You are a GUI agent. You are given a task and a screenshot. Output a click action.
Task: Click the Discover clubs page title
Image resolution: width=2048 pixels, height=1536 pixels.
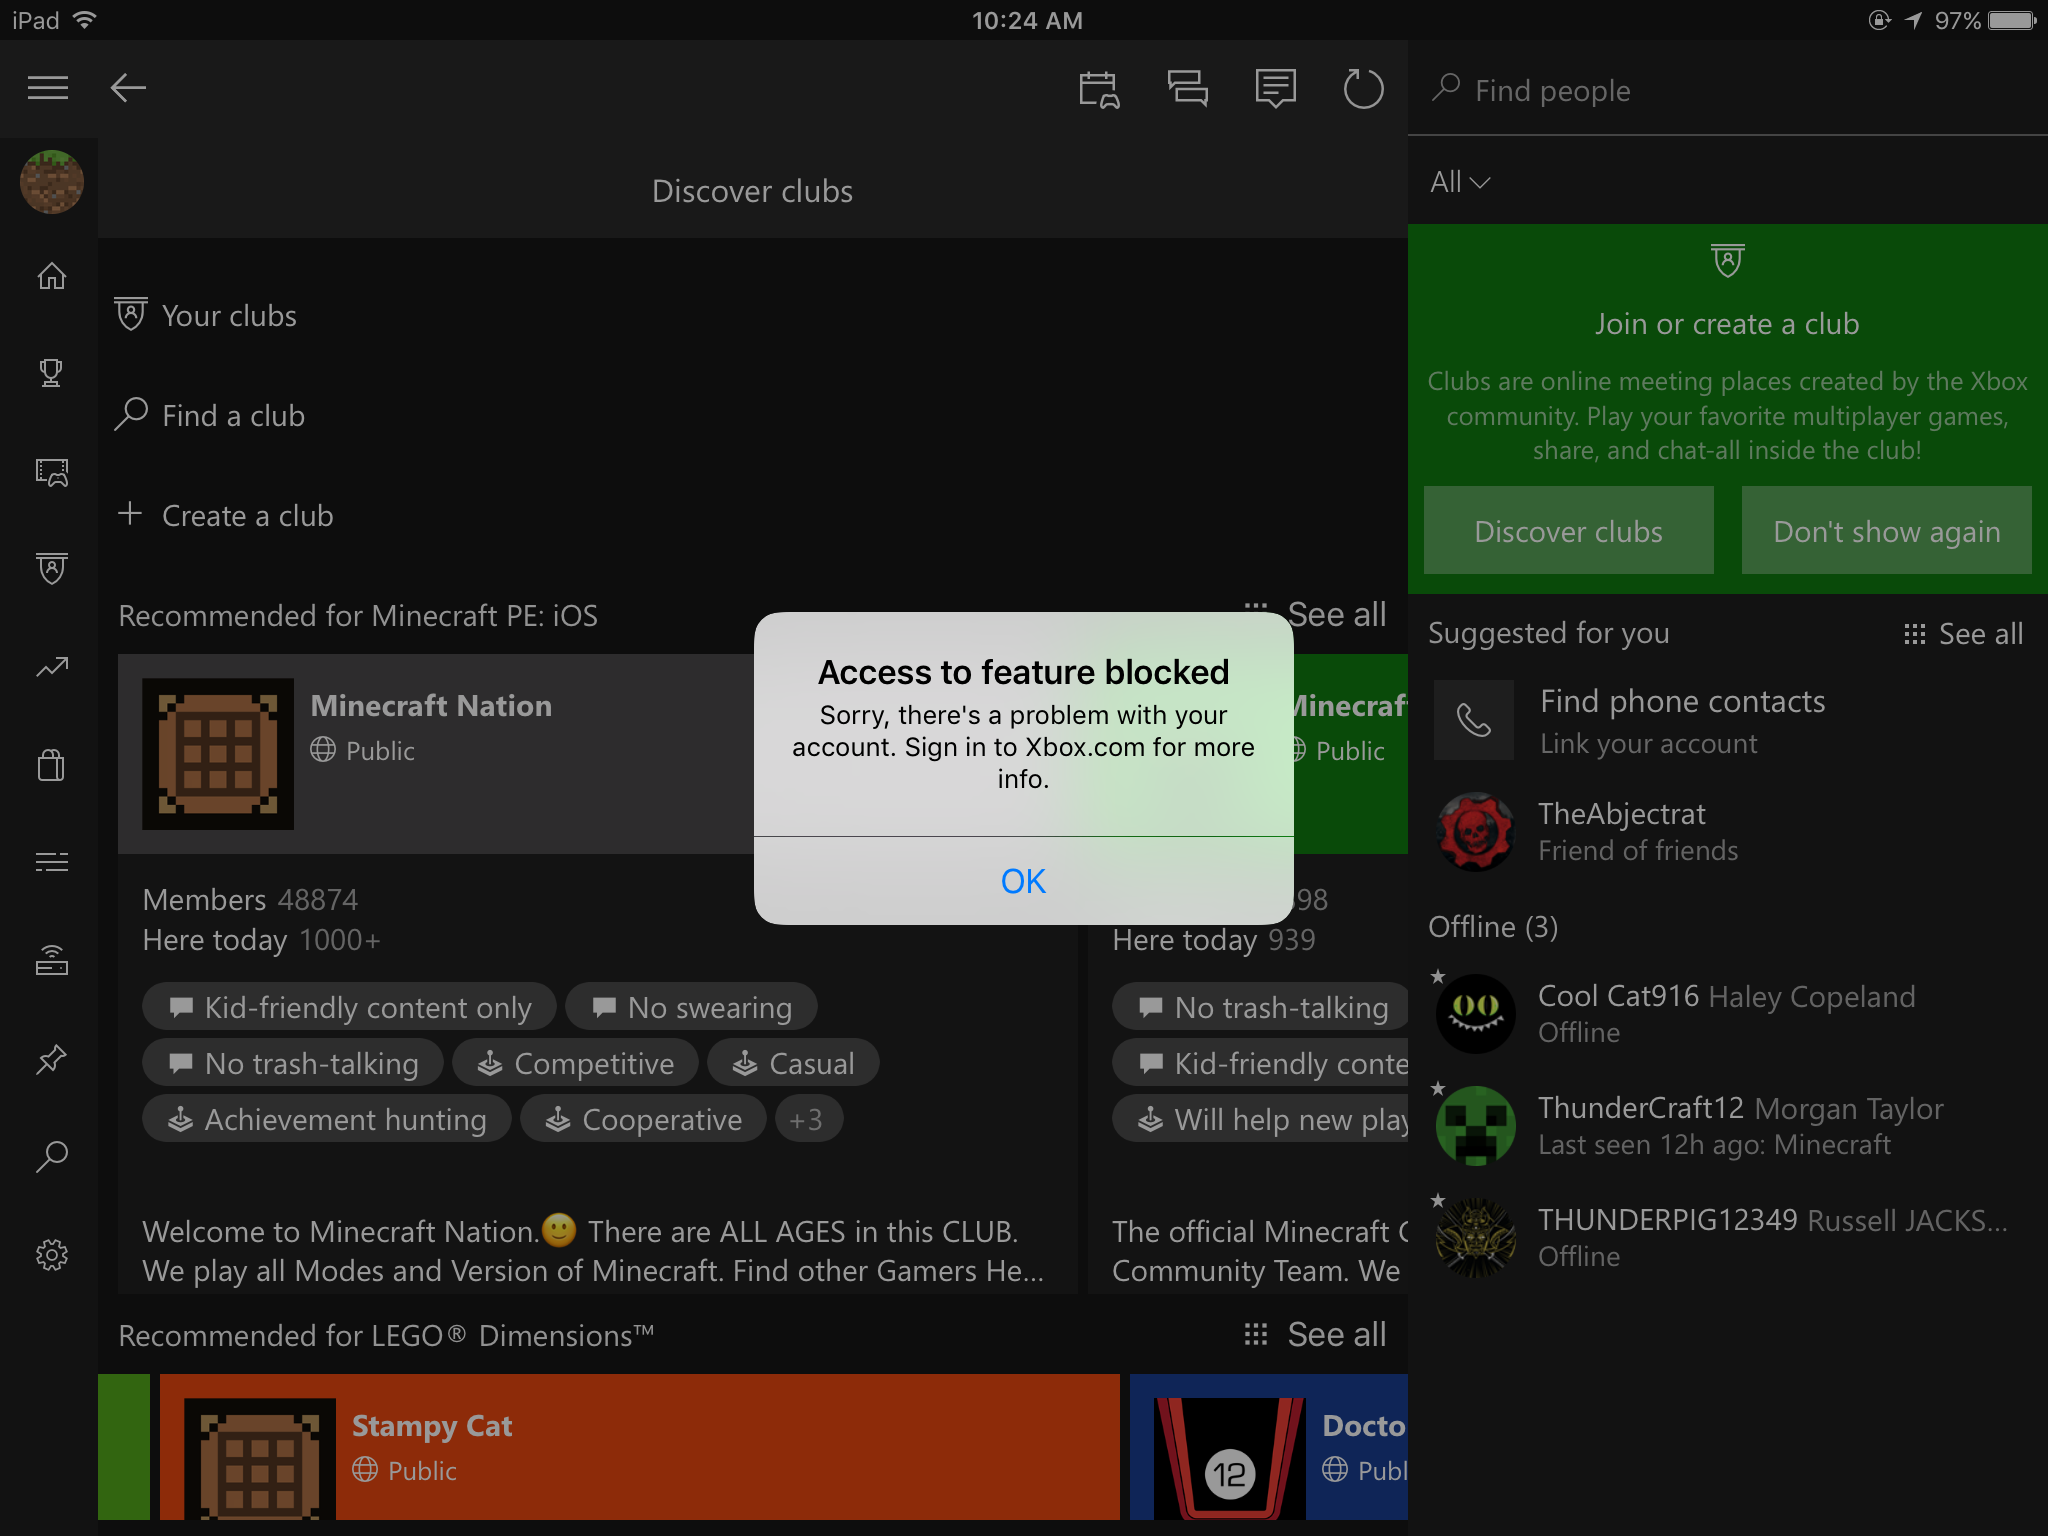pyautogui.click(x=752, y=191)
